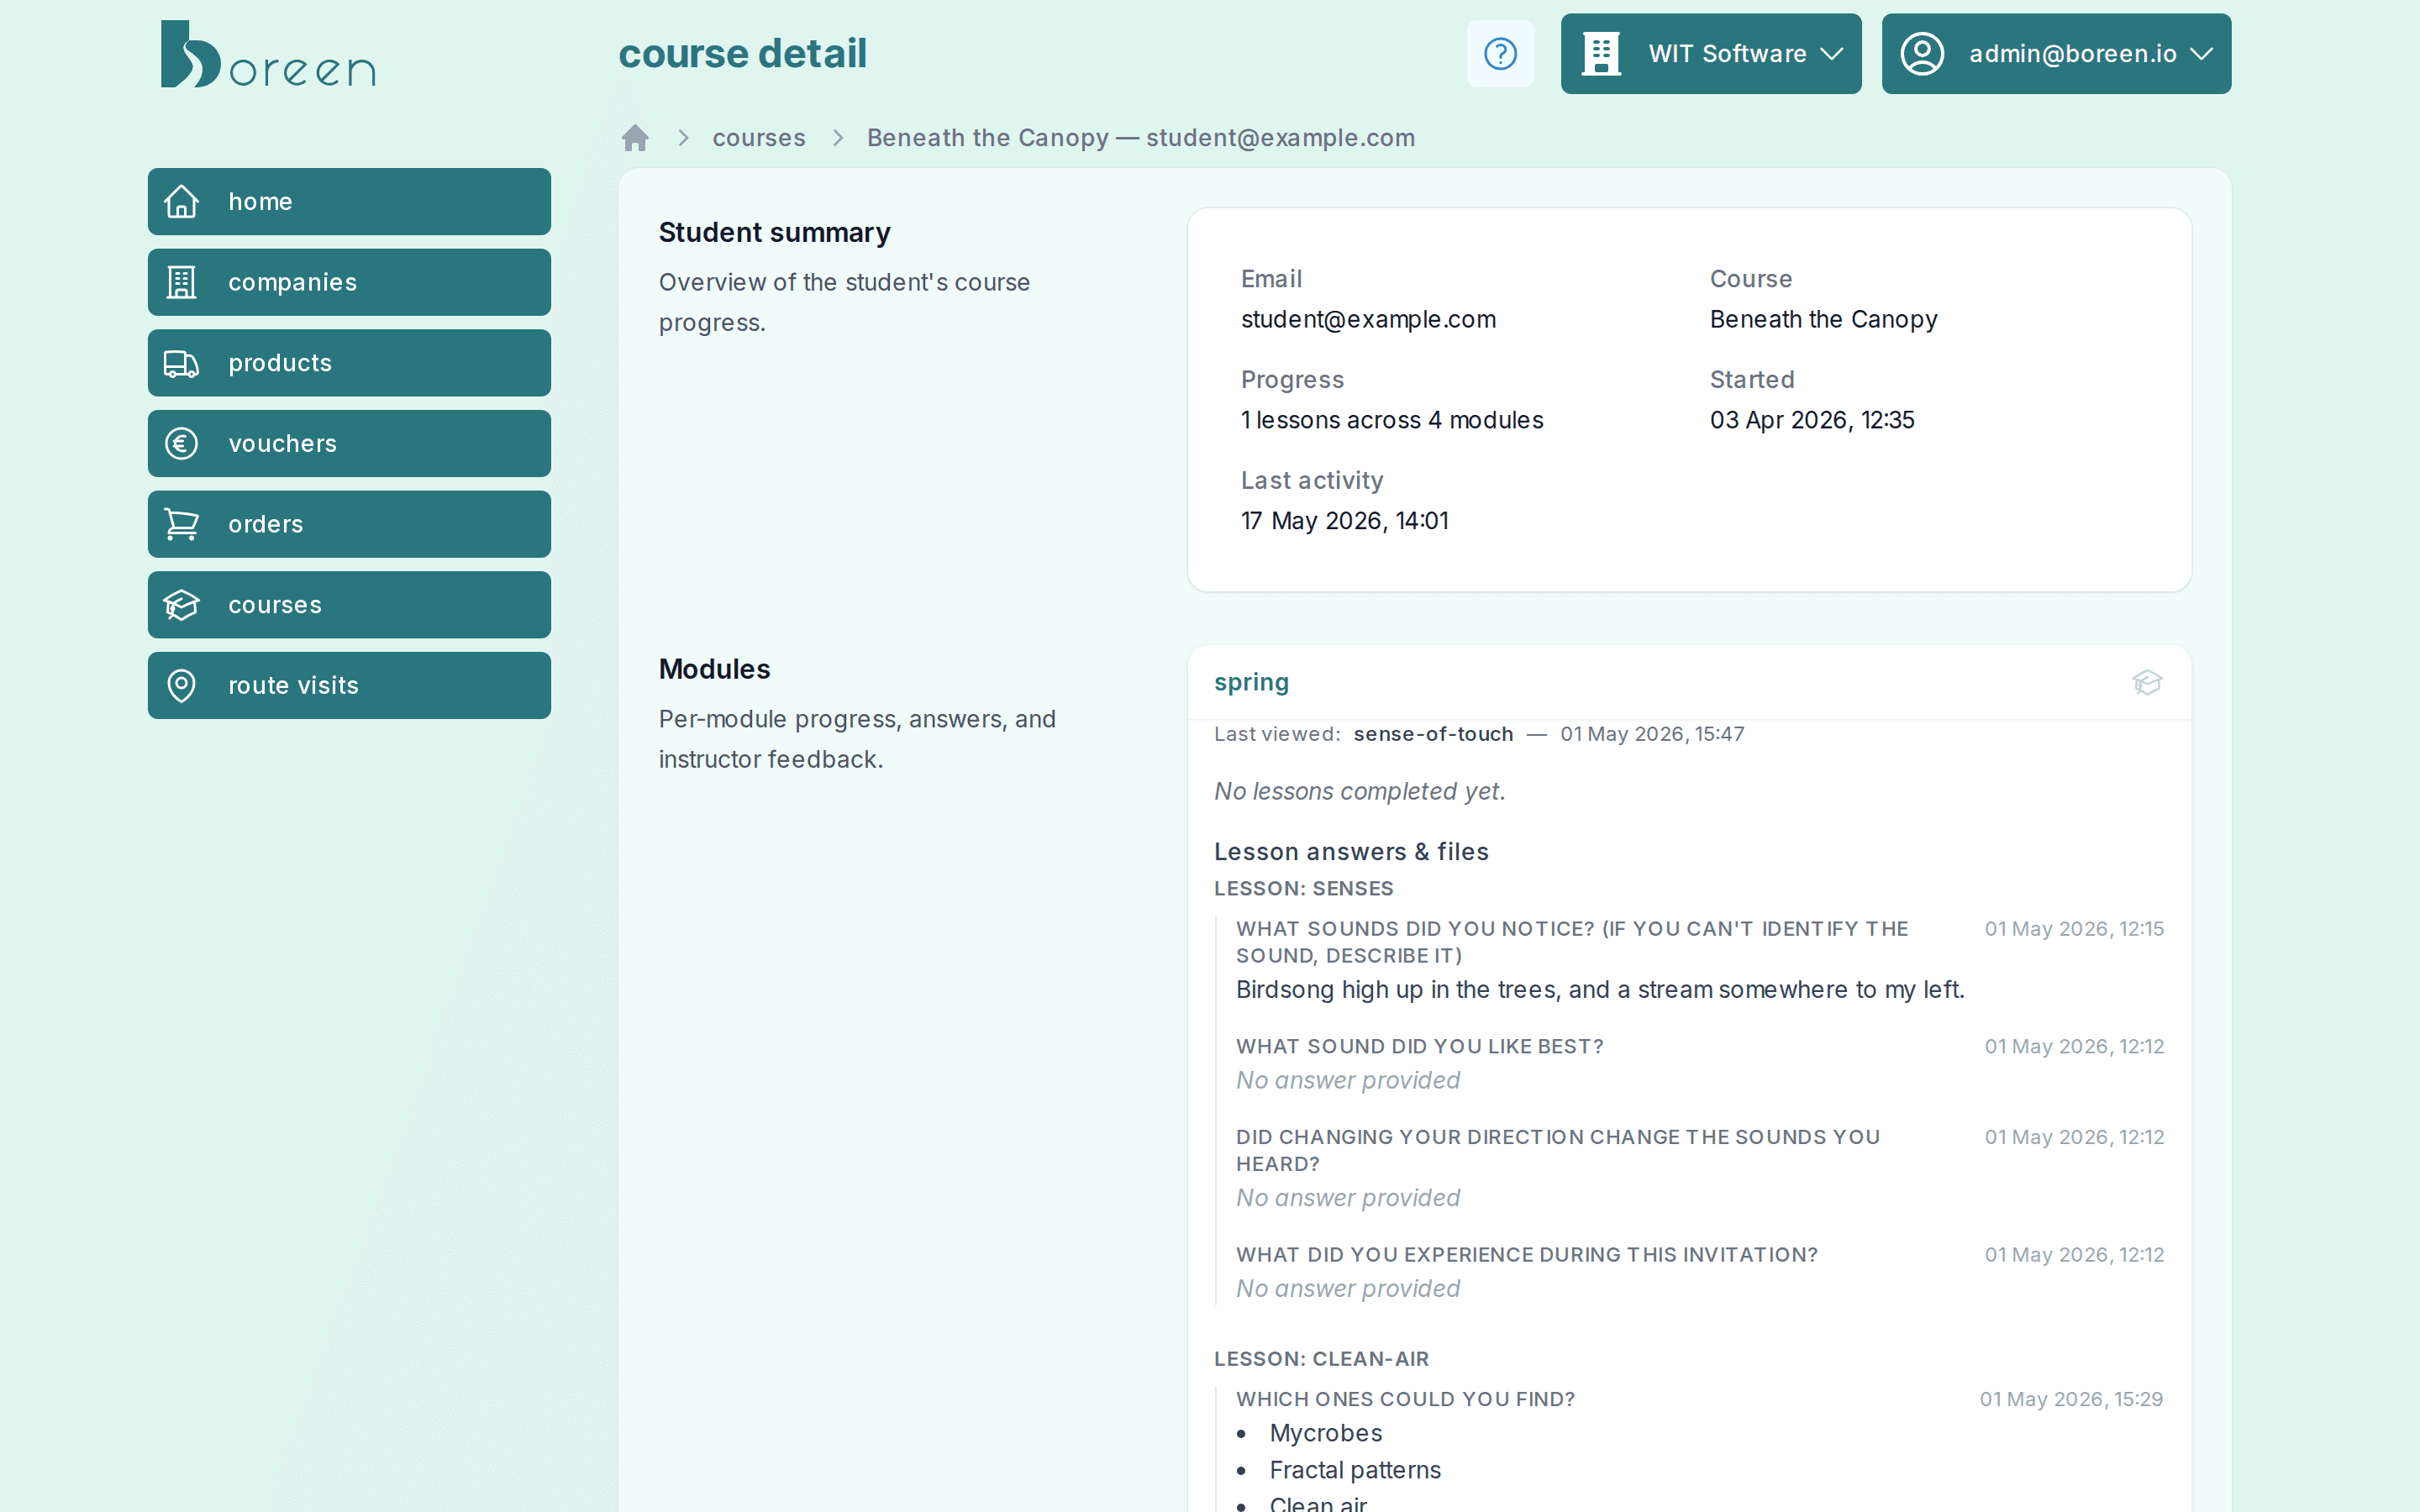Open orders in the sidebar
2420x1512 pixels.
click(x=349, y=524)
